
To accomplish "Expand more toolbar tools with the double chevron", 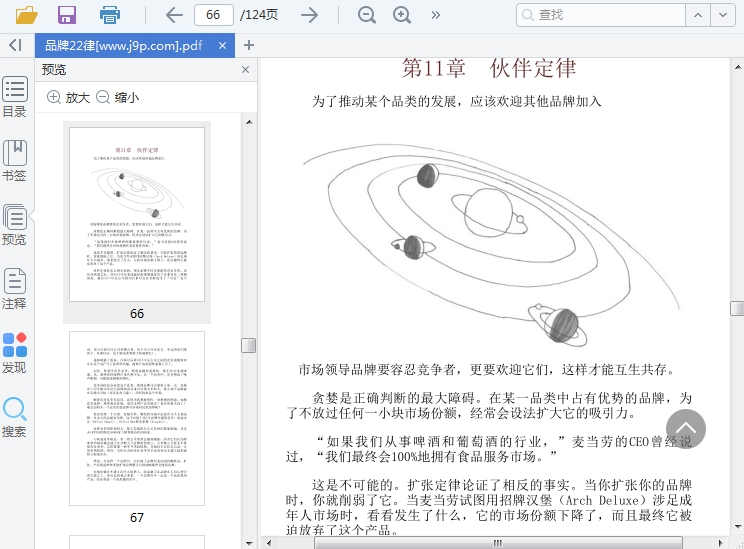I will coord(436,15).
